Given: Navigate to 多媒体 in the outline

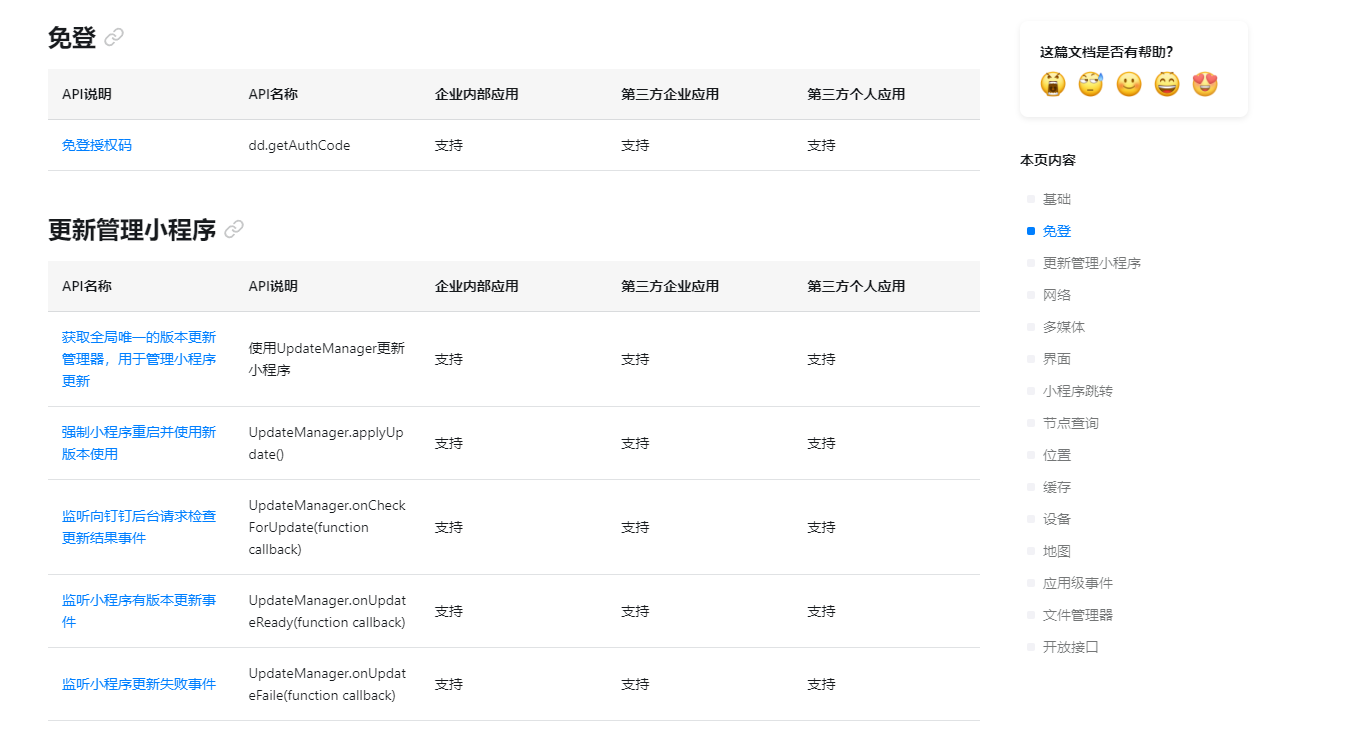Looking at the screenshot, I should pos(1064,327).
